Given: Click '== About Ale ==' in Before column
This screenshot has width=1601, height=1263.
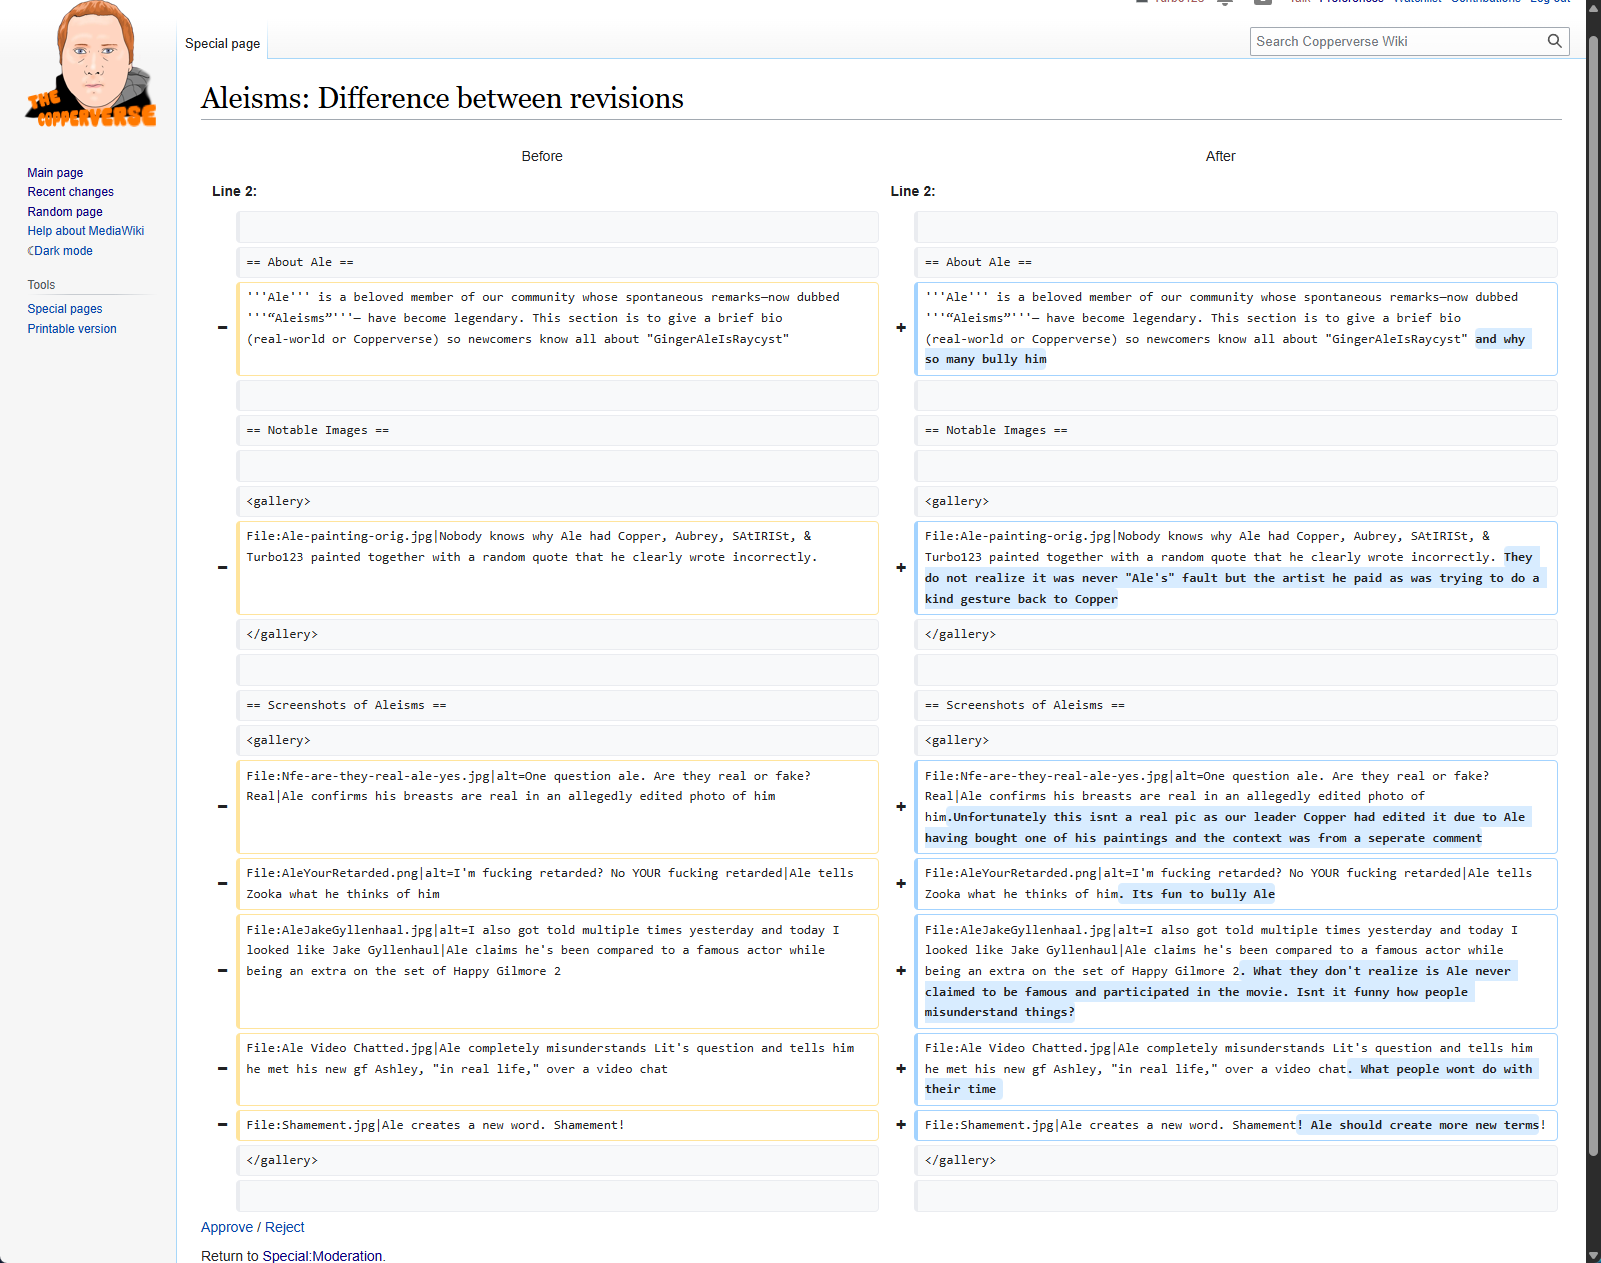Looking at the screenshot, I should [x=557, y=262].
